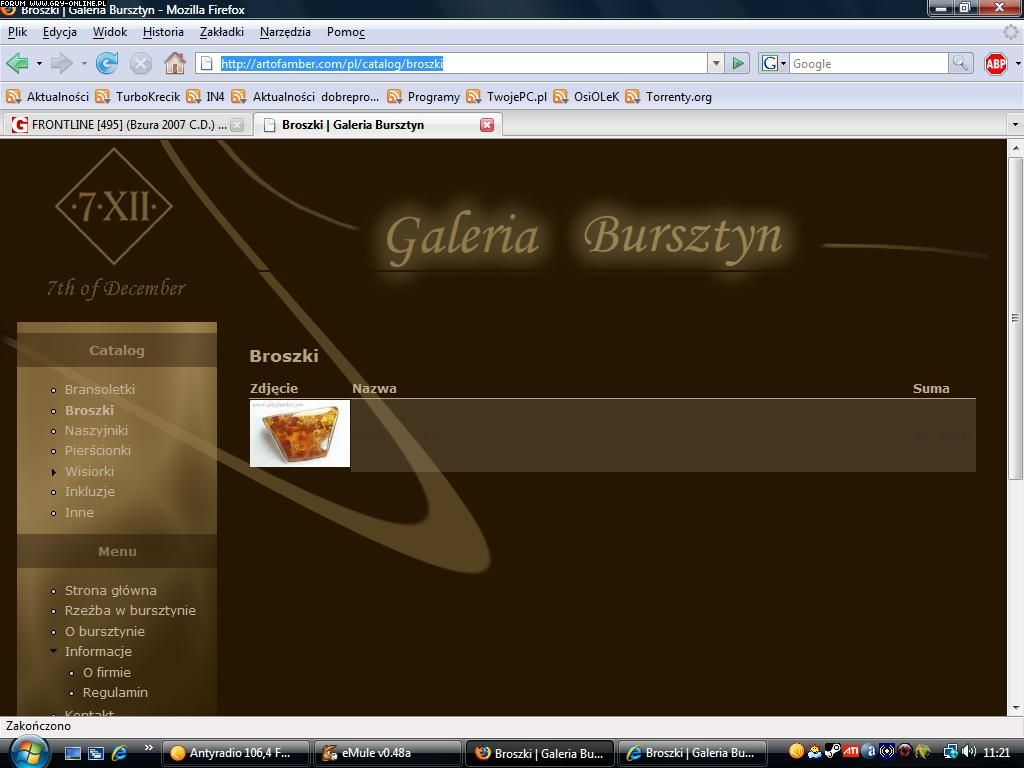1024x768 pixels.
Task: Open the Programy feed bookmark
Action: tap(423, 97)
